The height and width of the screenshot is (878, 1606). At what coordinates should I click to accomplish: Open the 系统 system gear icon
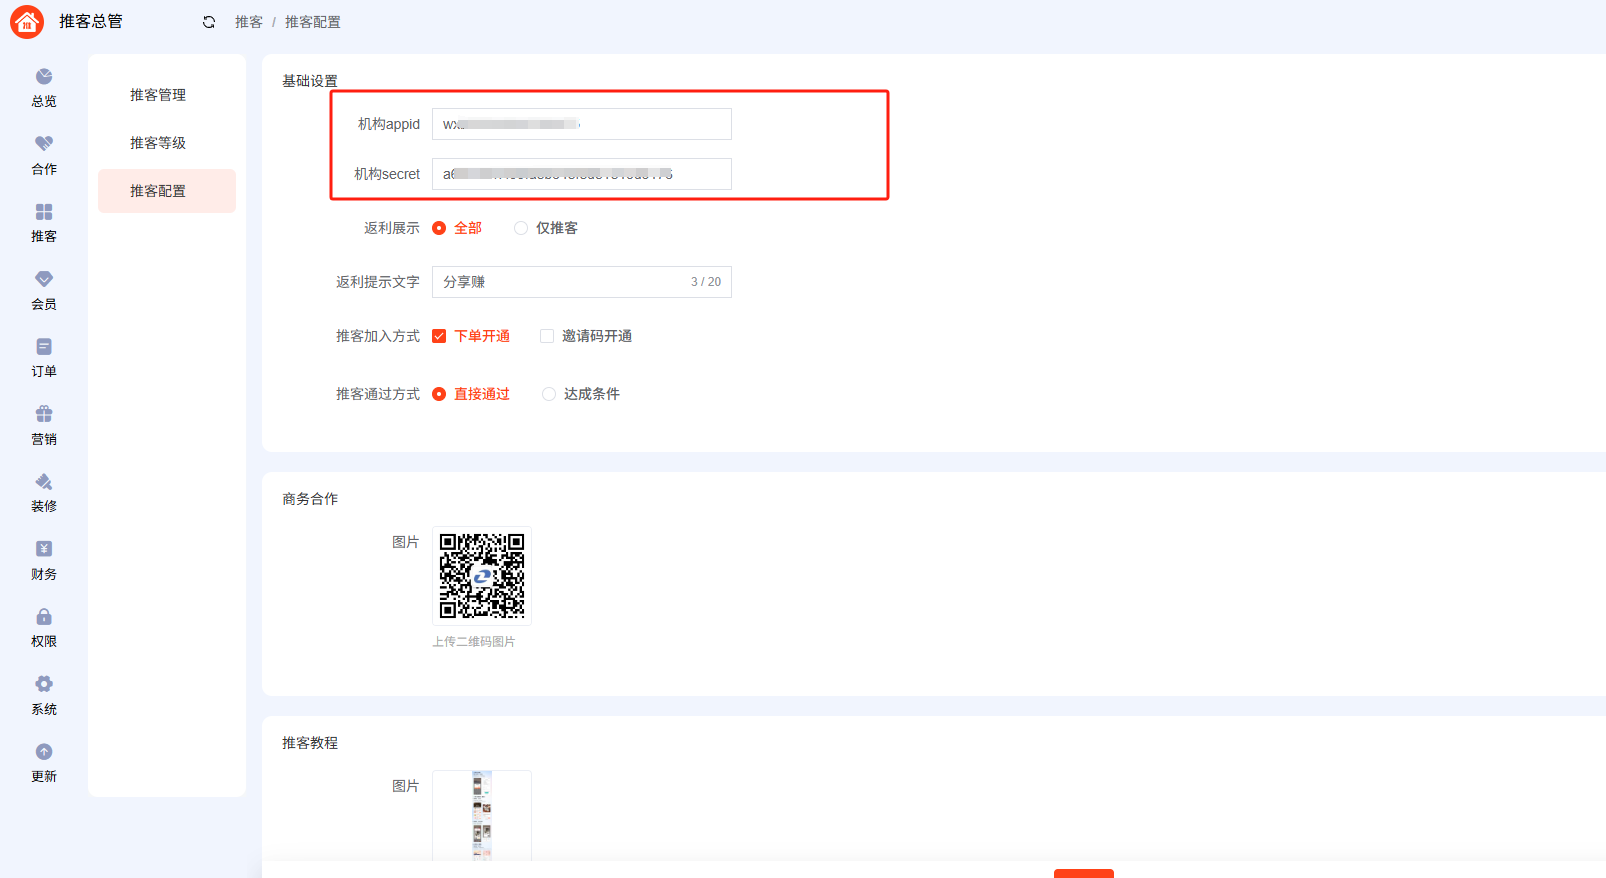44,684
